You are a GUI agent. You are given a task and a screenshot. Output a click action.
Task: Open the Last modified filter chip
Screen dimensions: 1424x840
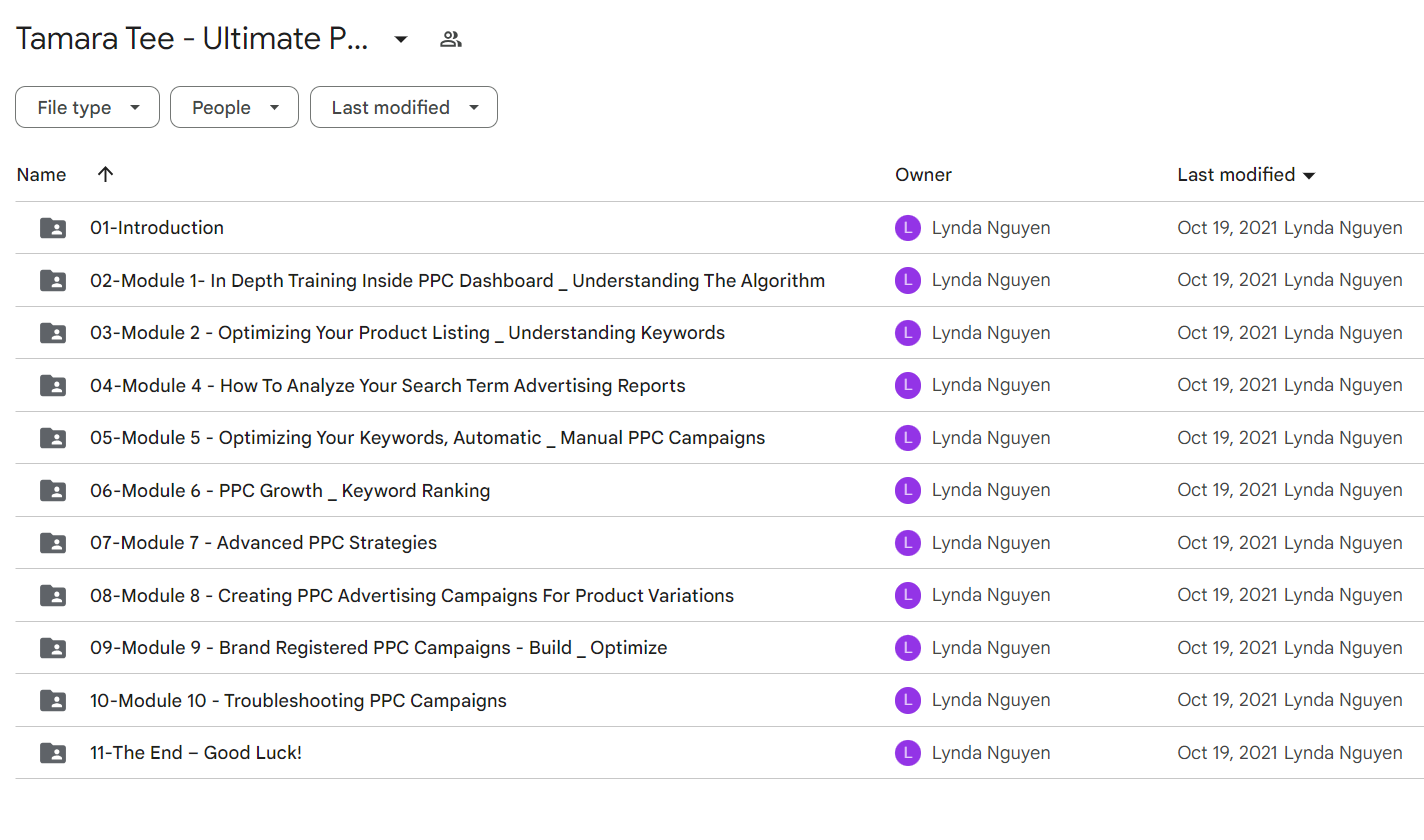pyautogui.click(x=404, y=108)
